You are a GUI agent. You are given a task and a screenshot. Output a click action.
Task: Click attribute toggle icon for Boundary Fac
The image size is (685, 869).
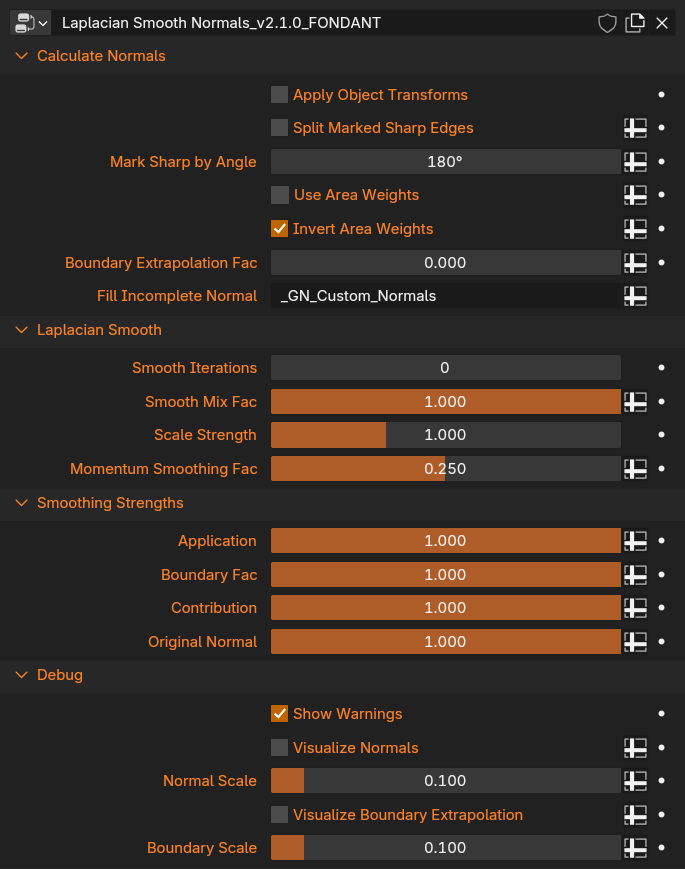click(635, 575)
